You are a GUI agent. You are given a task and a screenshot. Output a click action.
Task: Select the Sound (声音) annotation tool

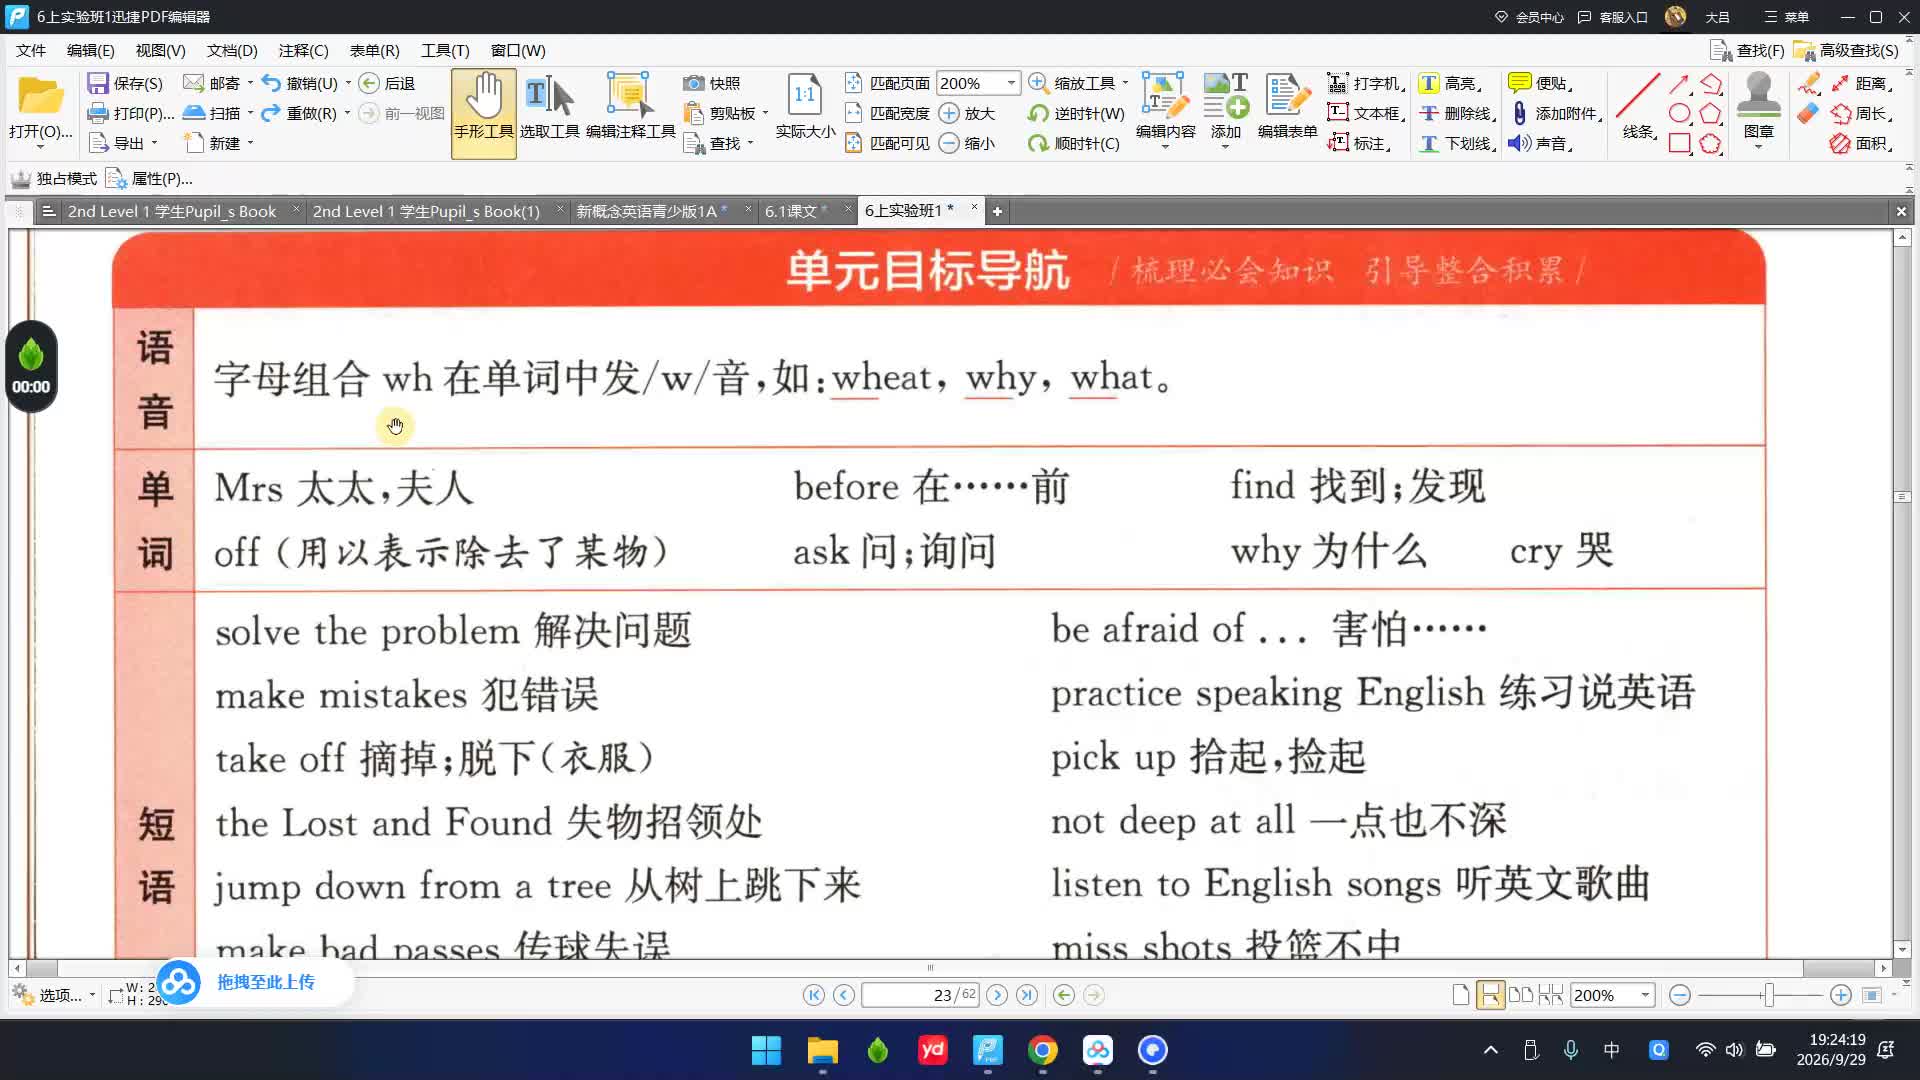[1540, 143]
